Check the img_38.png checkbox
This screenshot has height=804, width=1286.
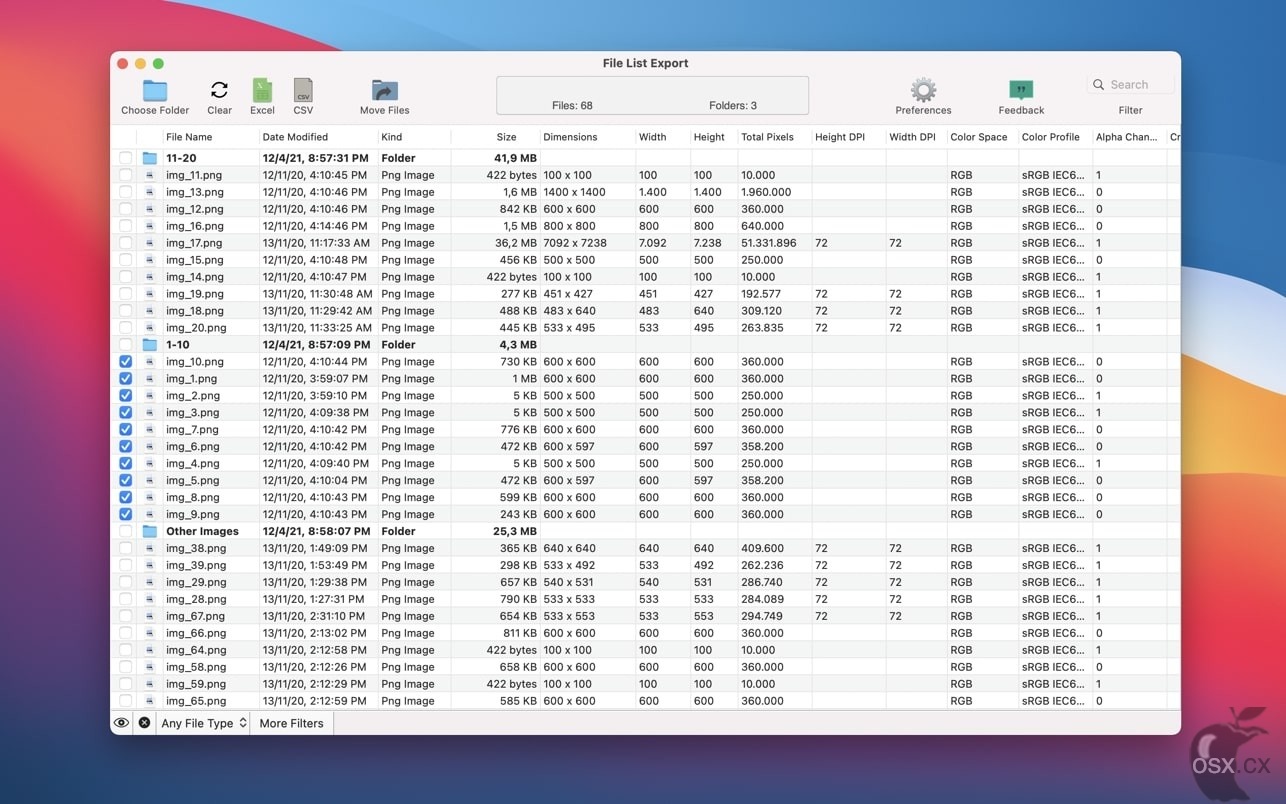pos(125,549)
